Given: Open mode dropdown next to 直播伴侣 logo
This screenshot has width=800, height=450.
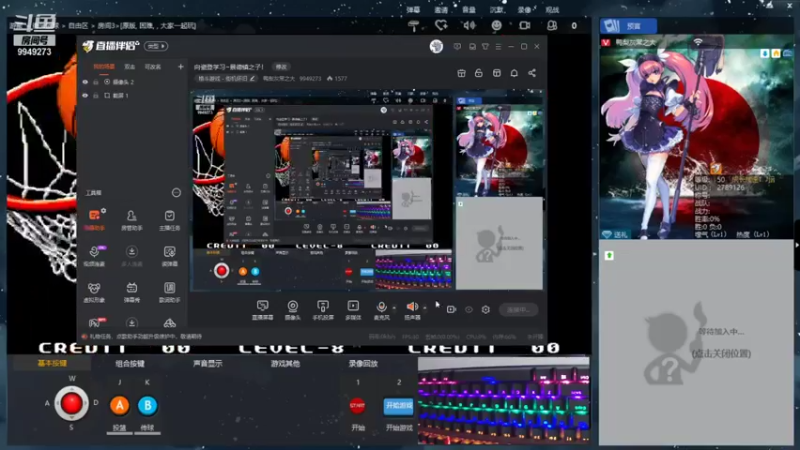Looking at the screenshot, I should click(156, 46).
